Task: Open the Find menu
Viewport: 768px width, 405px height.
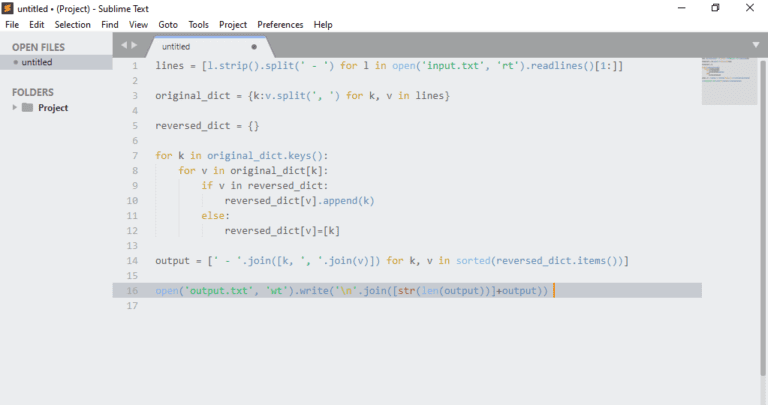Action: [x=110, y=24]
